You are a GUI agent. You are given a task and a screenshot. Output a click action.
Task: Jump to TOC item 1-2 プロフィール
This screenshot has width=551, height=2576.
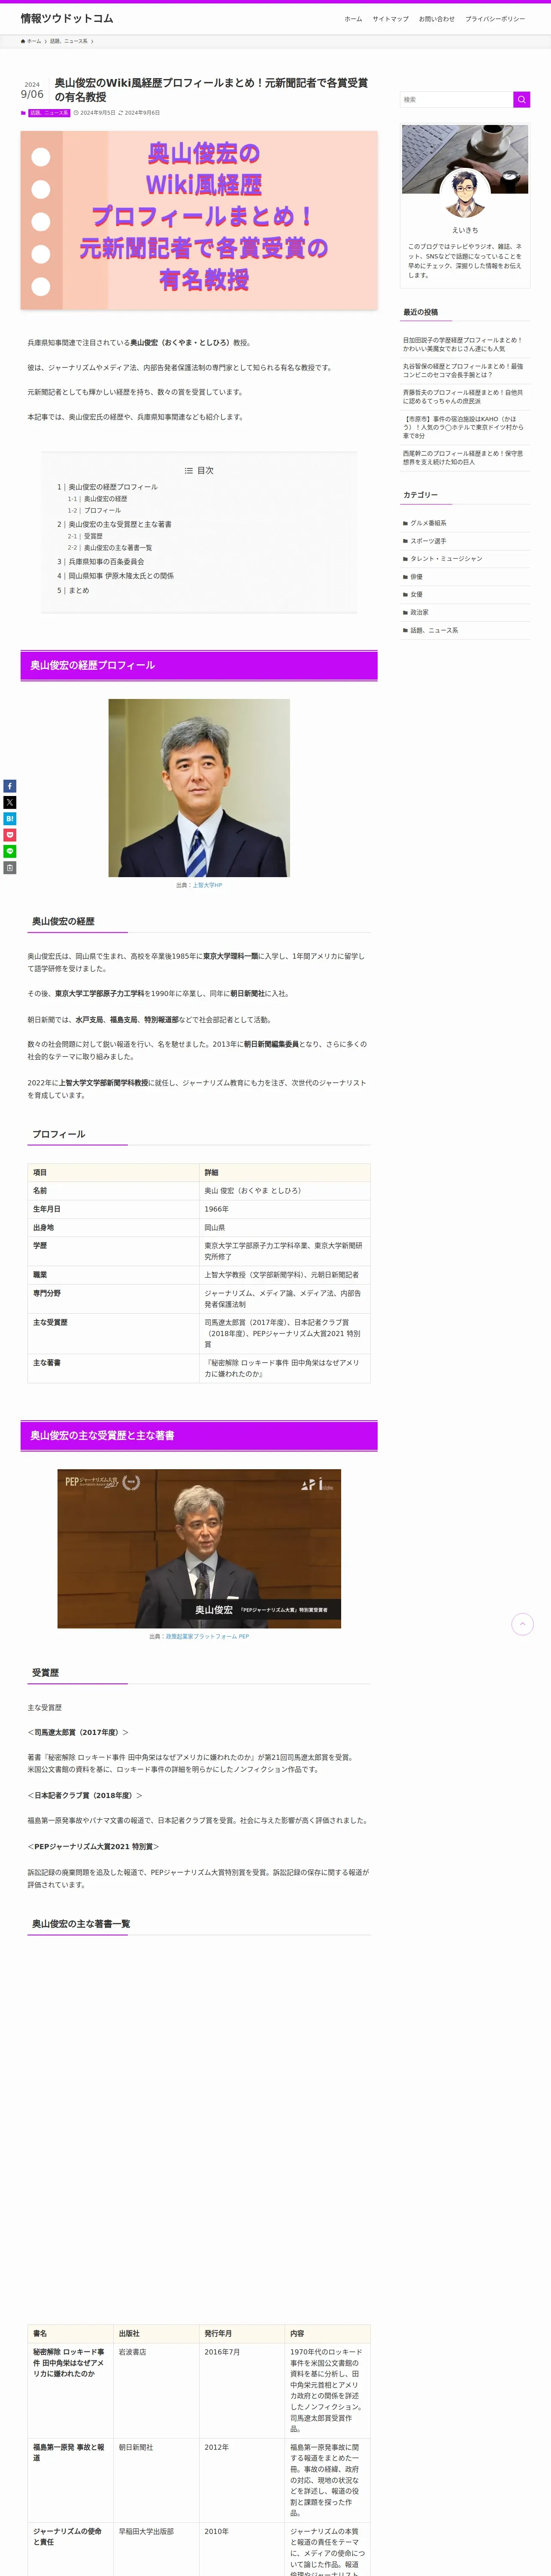(102, 511)
